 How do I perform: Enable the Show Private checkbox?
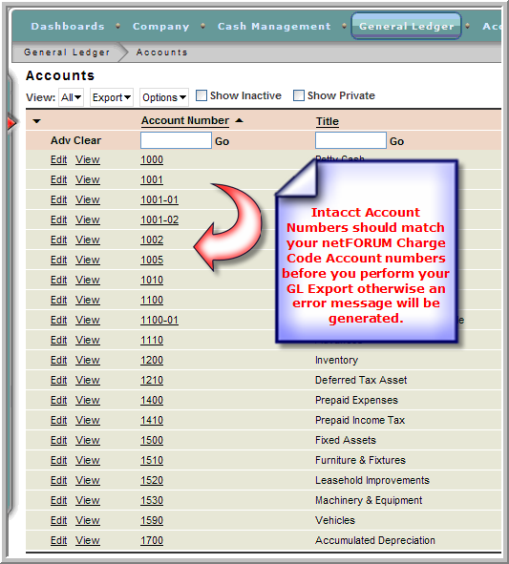[x=299, y=96]
